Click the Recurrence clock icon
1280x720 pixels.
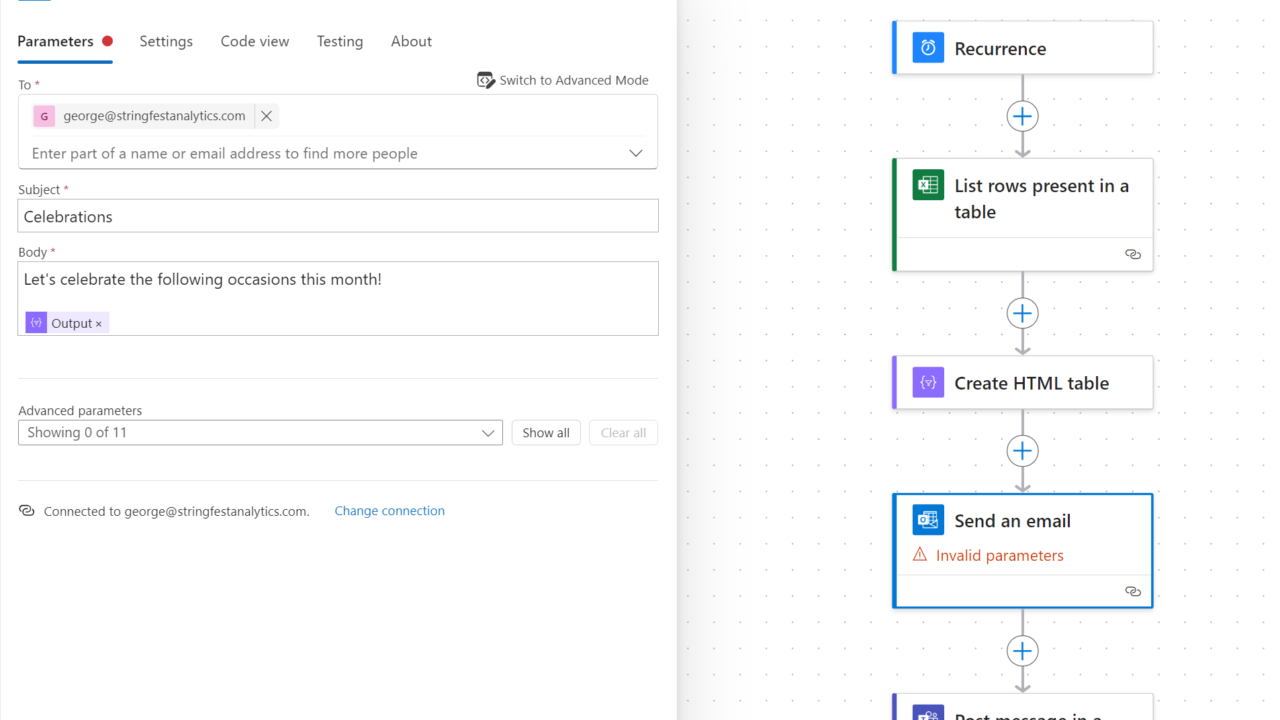point(928,48)
